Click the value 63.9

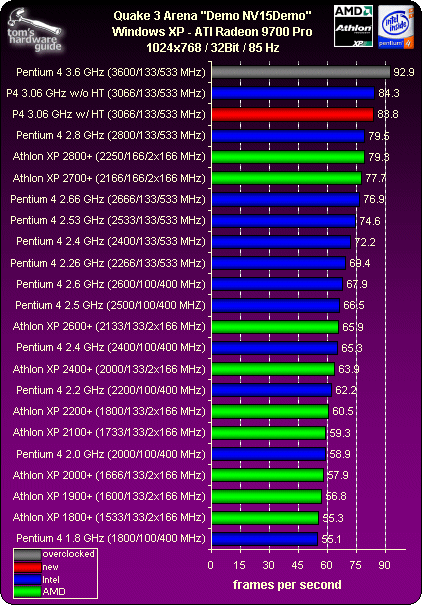[349, 369]
